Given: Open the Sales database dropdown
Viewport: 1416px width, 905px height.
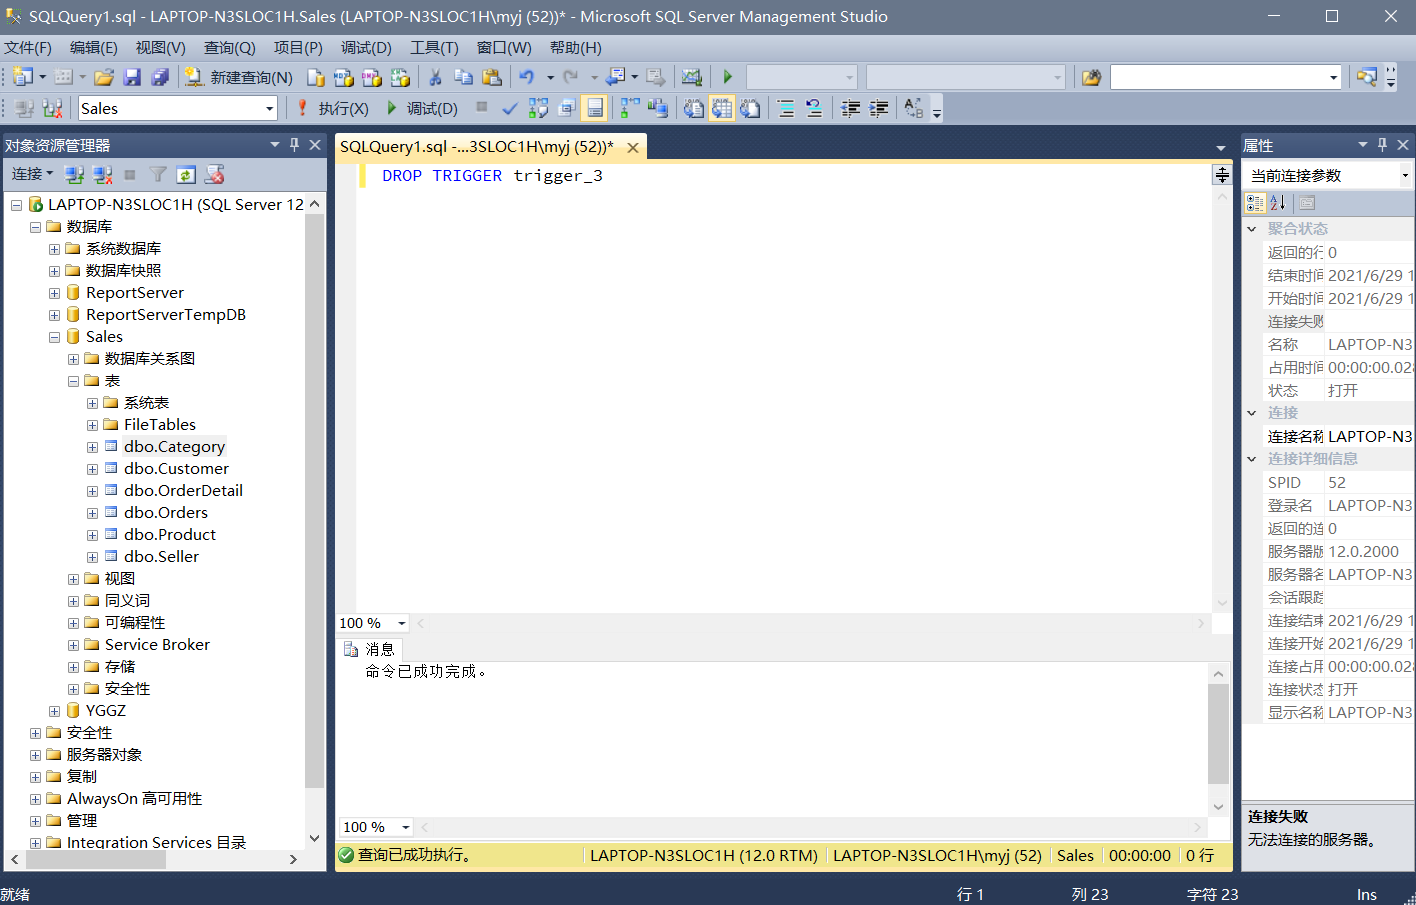Looking at the screenshot, I should [x=269, y=108].
